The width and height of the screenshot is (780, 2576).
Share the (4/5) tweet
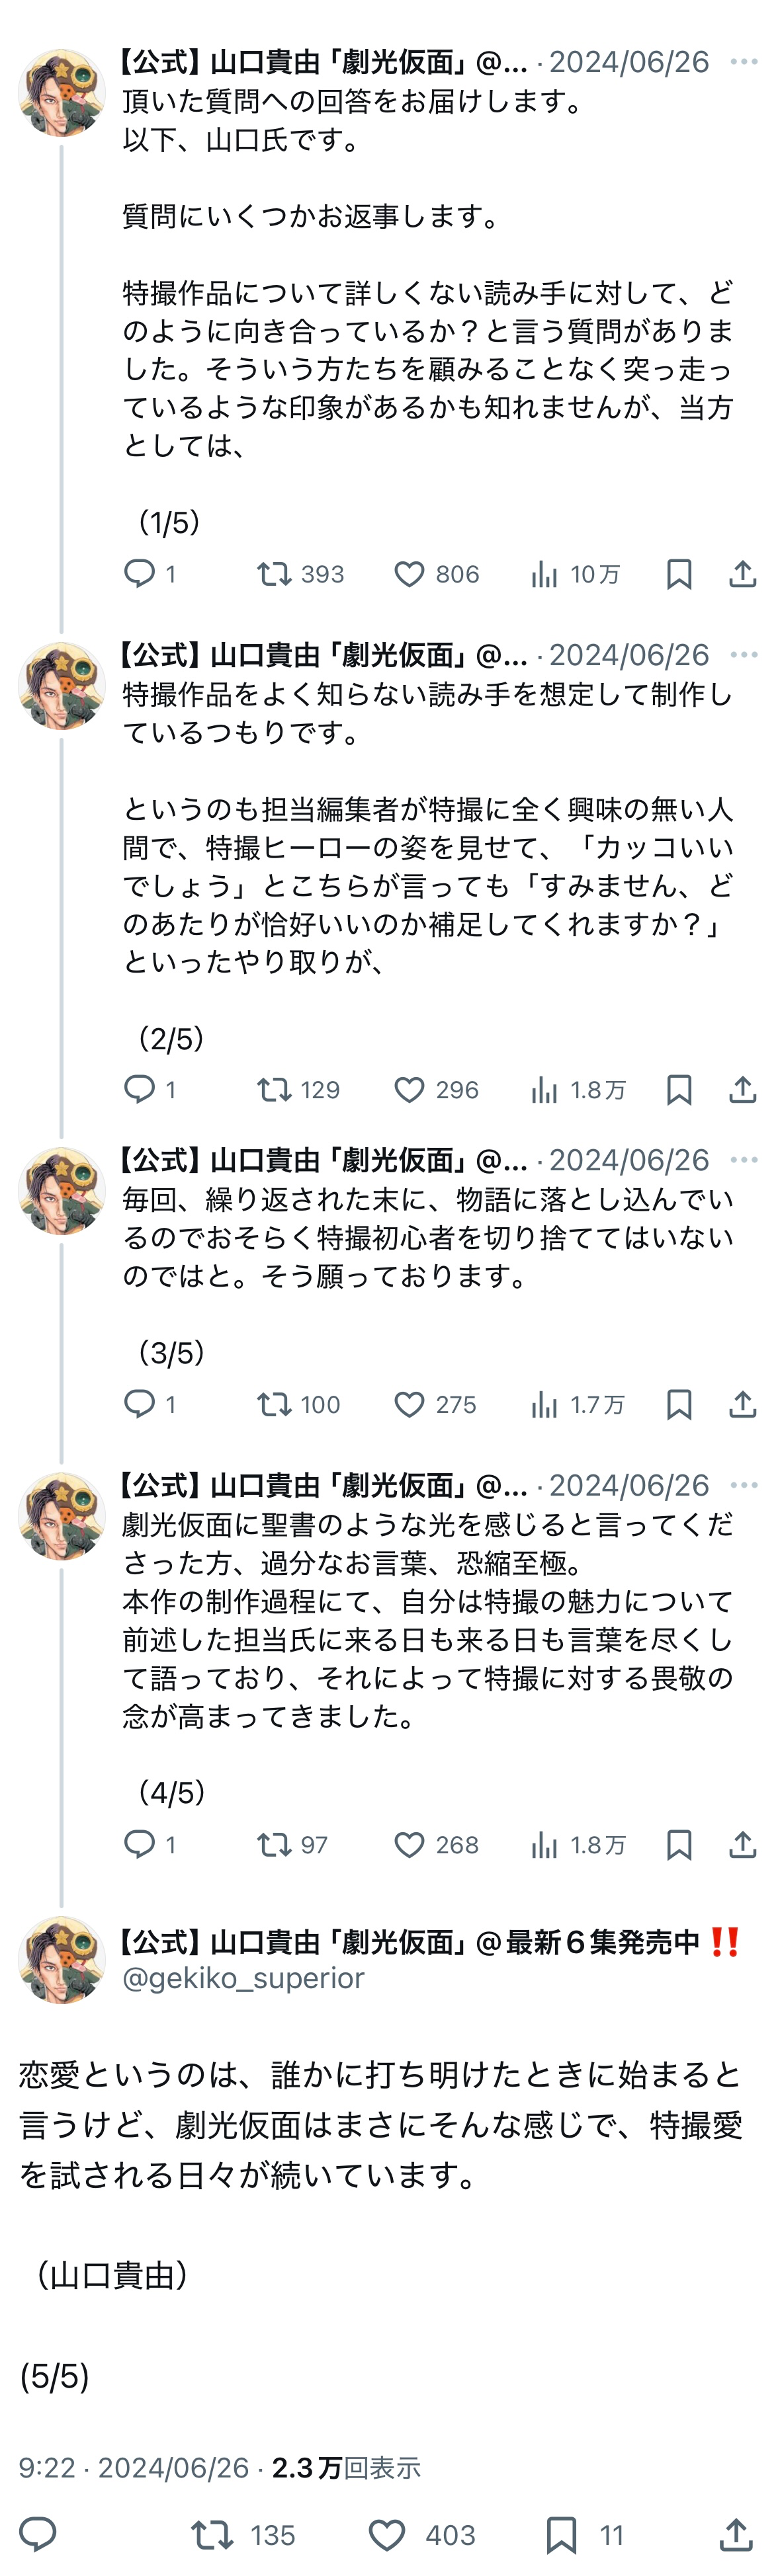(742, 1844)
